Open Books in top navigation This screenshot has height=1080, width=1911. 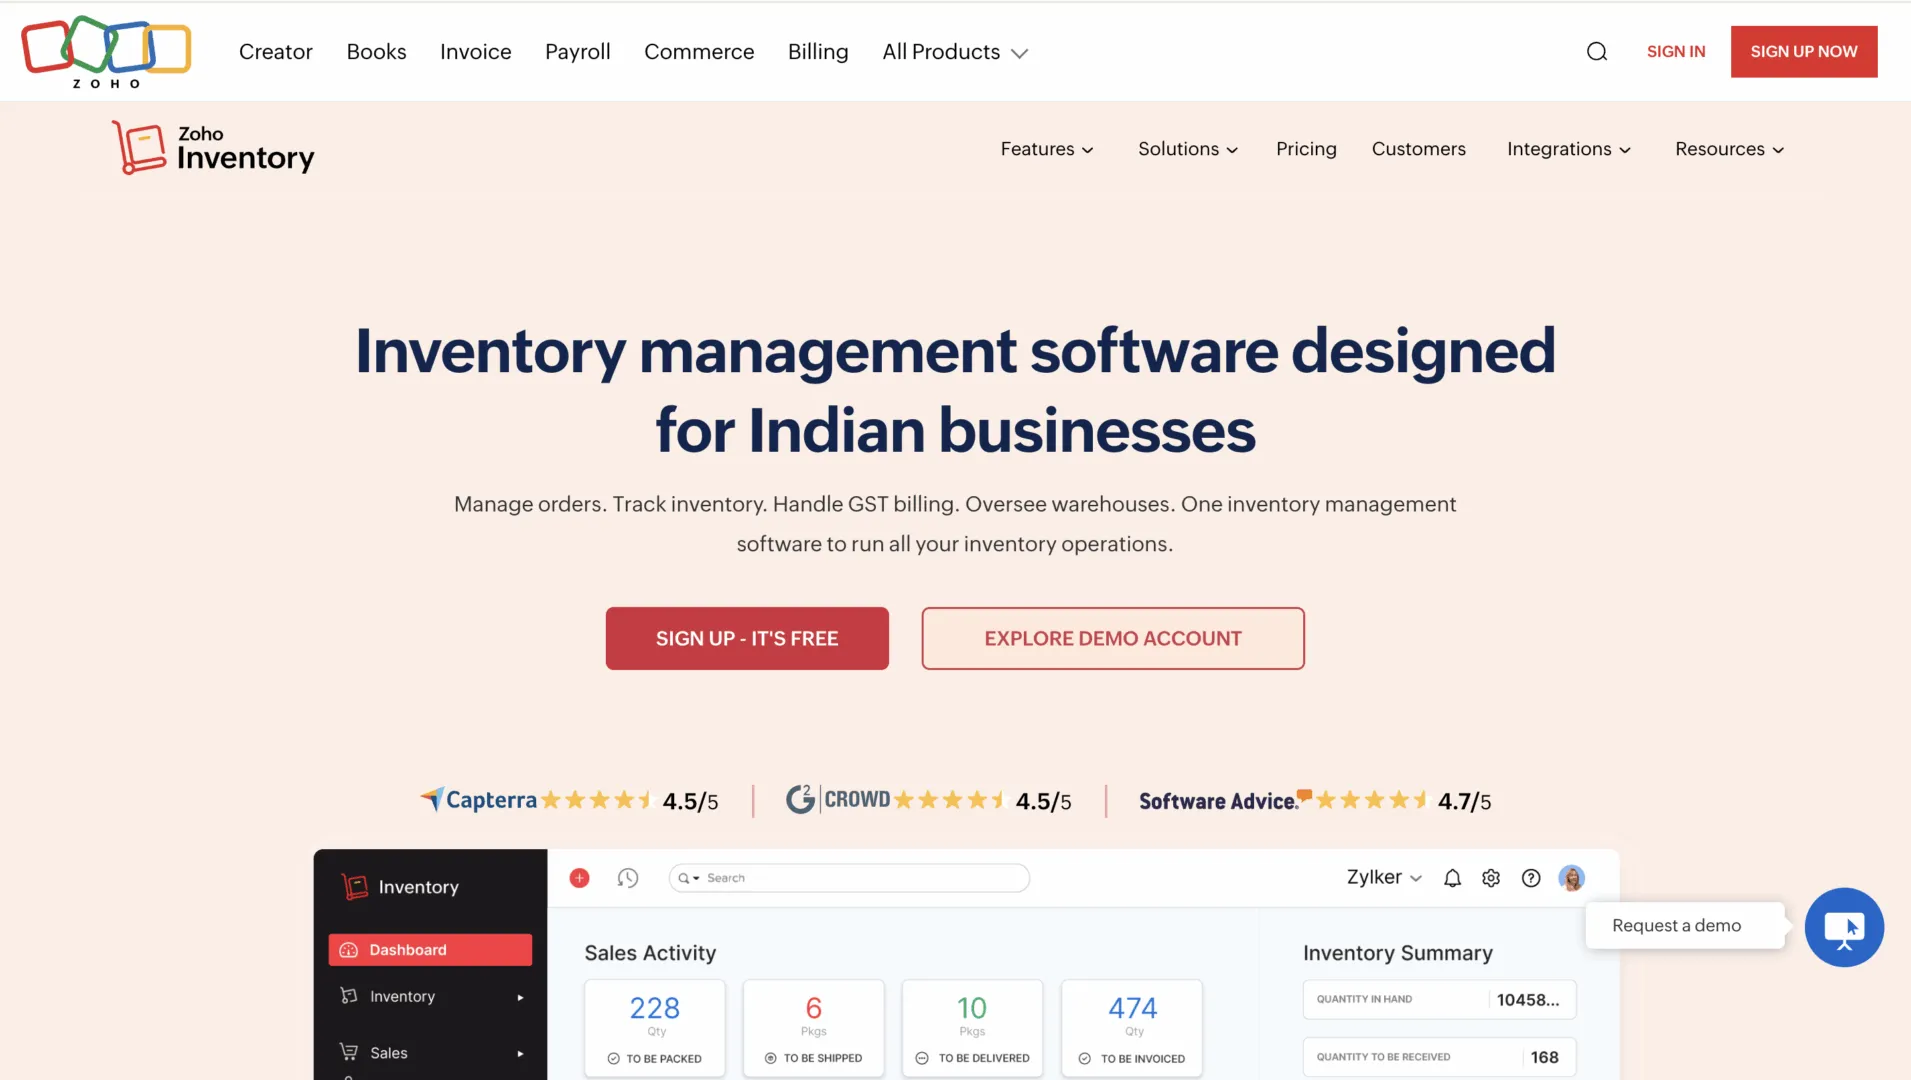(376, 52)
